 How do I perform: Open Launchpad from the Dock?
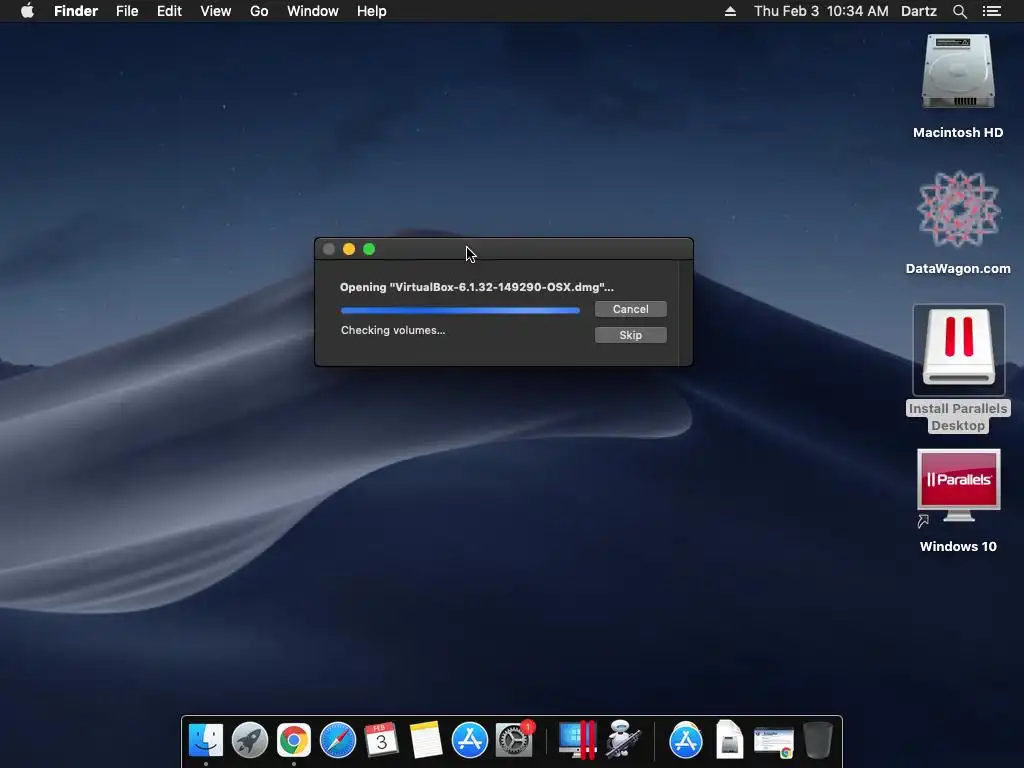click(249, 741)
